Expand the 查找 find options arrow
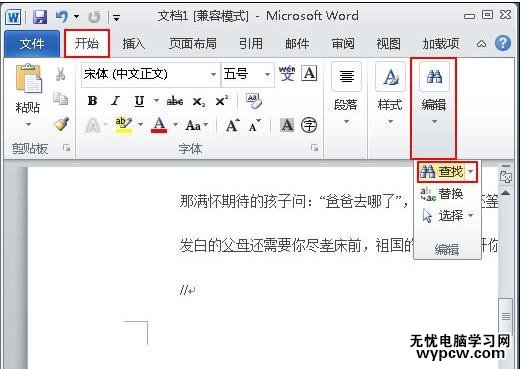The width and height of the screenshot is (521, 369). 471,172
